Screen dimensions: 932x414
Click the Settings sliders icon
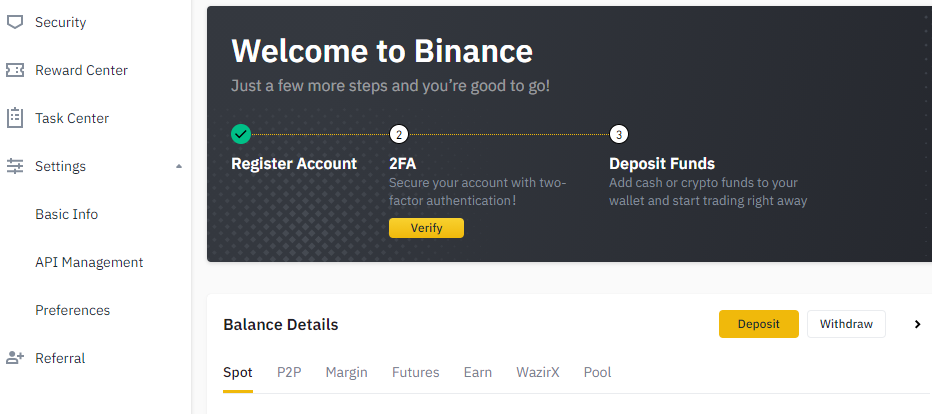click(14, 166)
